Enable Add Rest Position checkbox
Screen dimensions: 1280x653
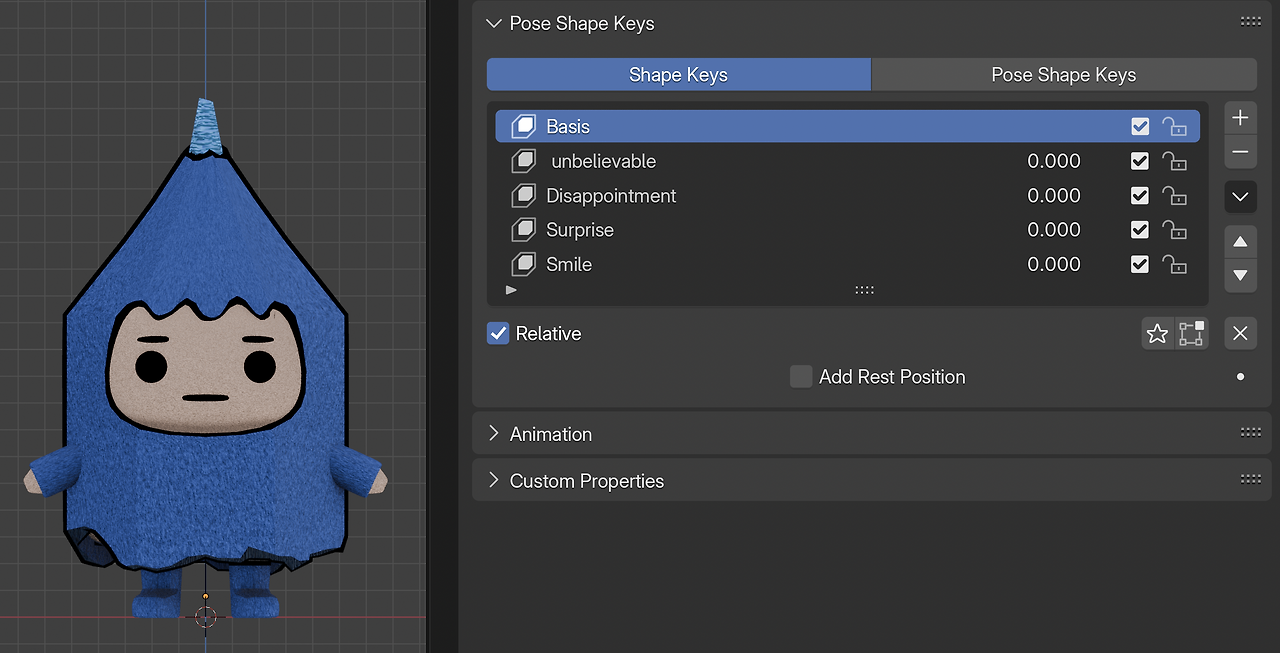click(801, 377)
